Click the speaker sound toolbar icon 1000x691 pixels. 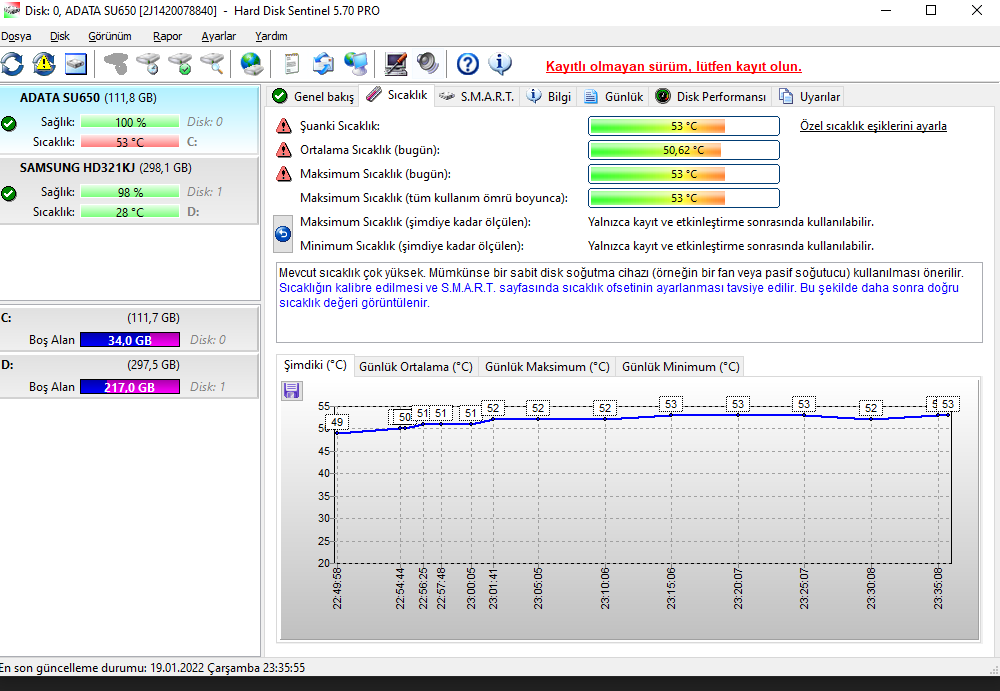coord(428,64)
